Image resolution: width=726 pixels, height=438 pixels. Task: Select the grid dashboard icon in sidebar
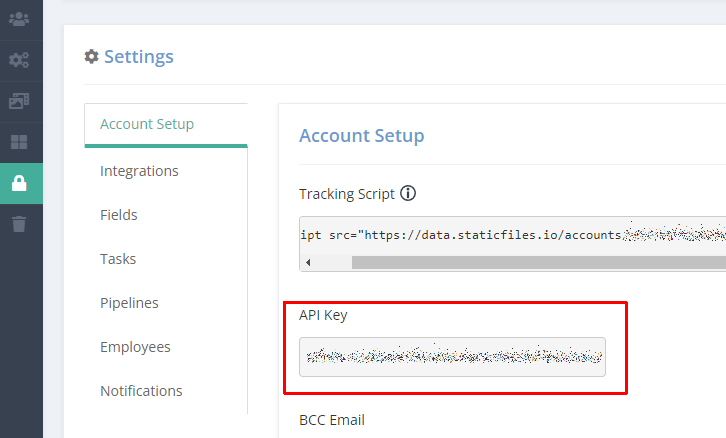point(19,142)
